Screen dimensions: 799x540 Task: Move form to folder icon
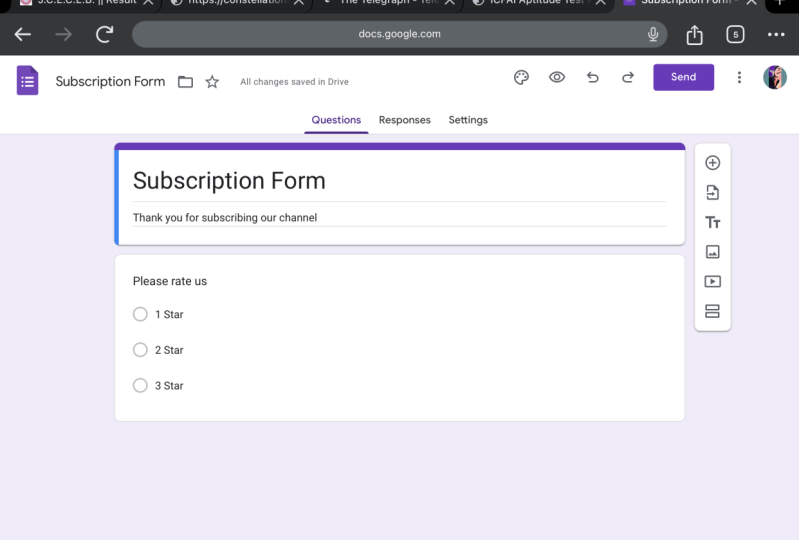pyautogui.click(x=185, y=82)
